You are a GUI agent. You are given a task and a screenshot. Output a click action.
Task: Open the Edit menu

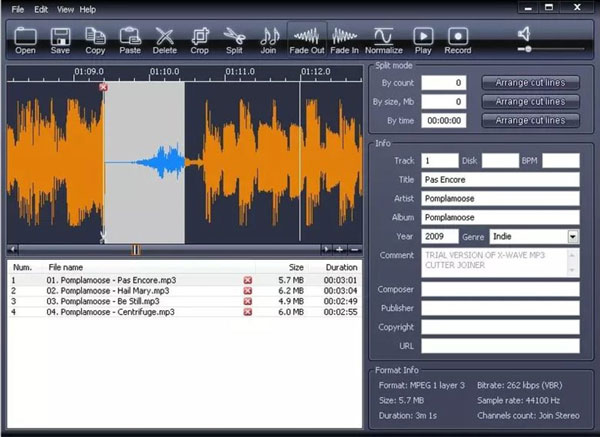(41, 10)
